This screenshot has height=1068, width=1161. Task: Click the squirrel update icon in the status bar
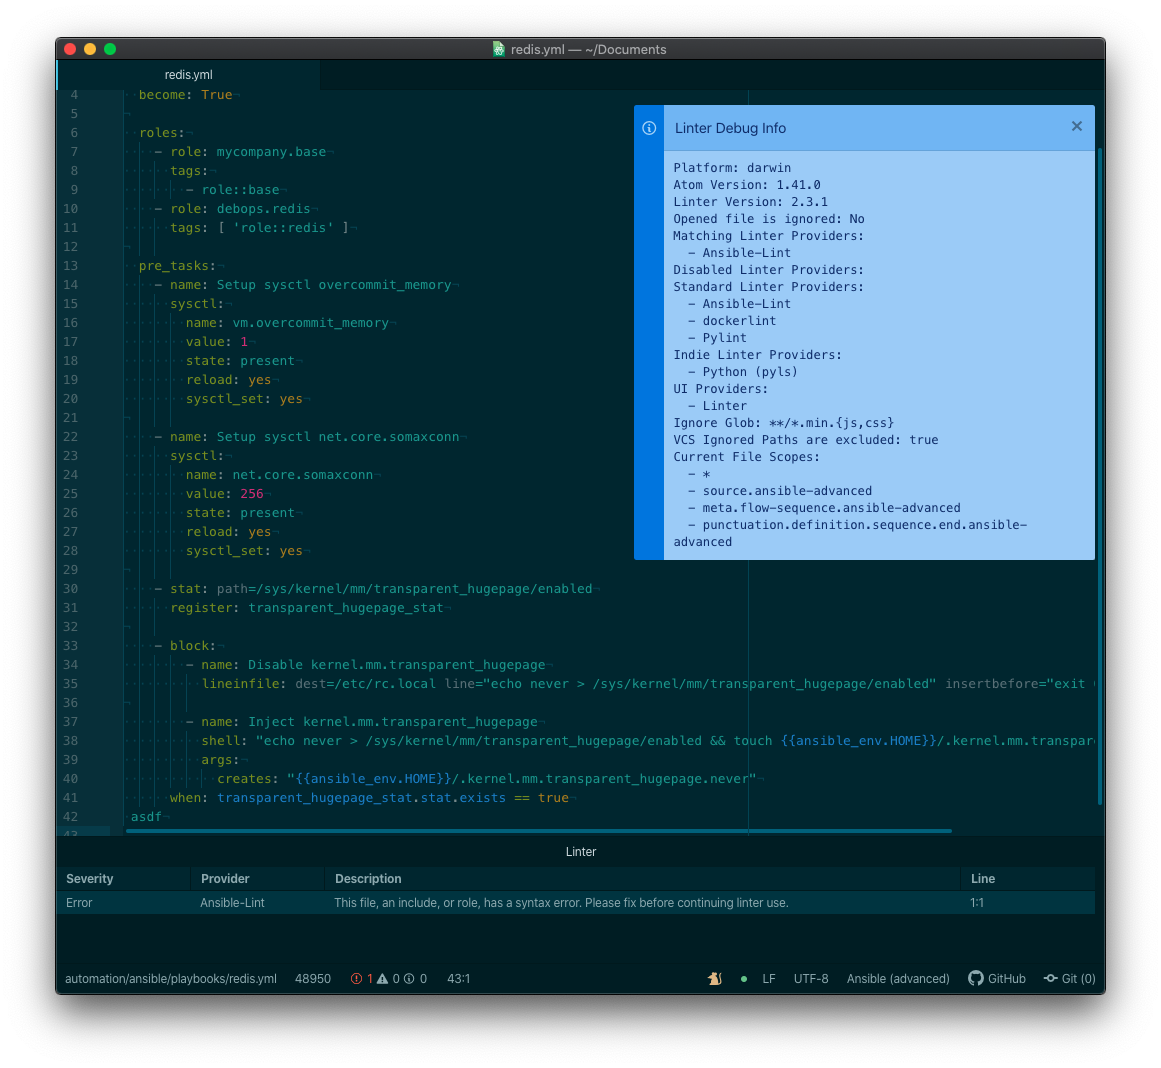click(x=715, y=978)
